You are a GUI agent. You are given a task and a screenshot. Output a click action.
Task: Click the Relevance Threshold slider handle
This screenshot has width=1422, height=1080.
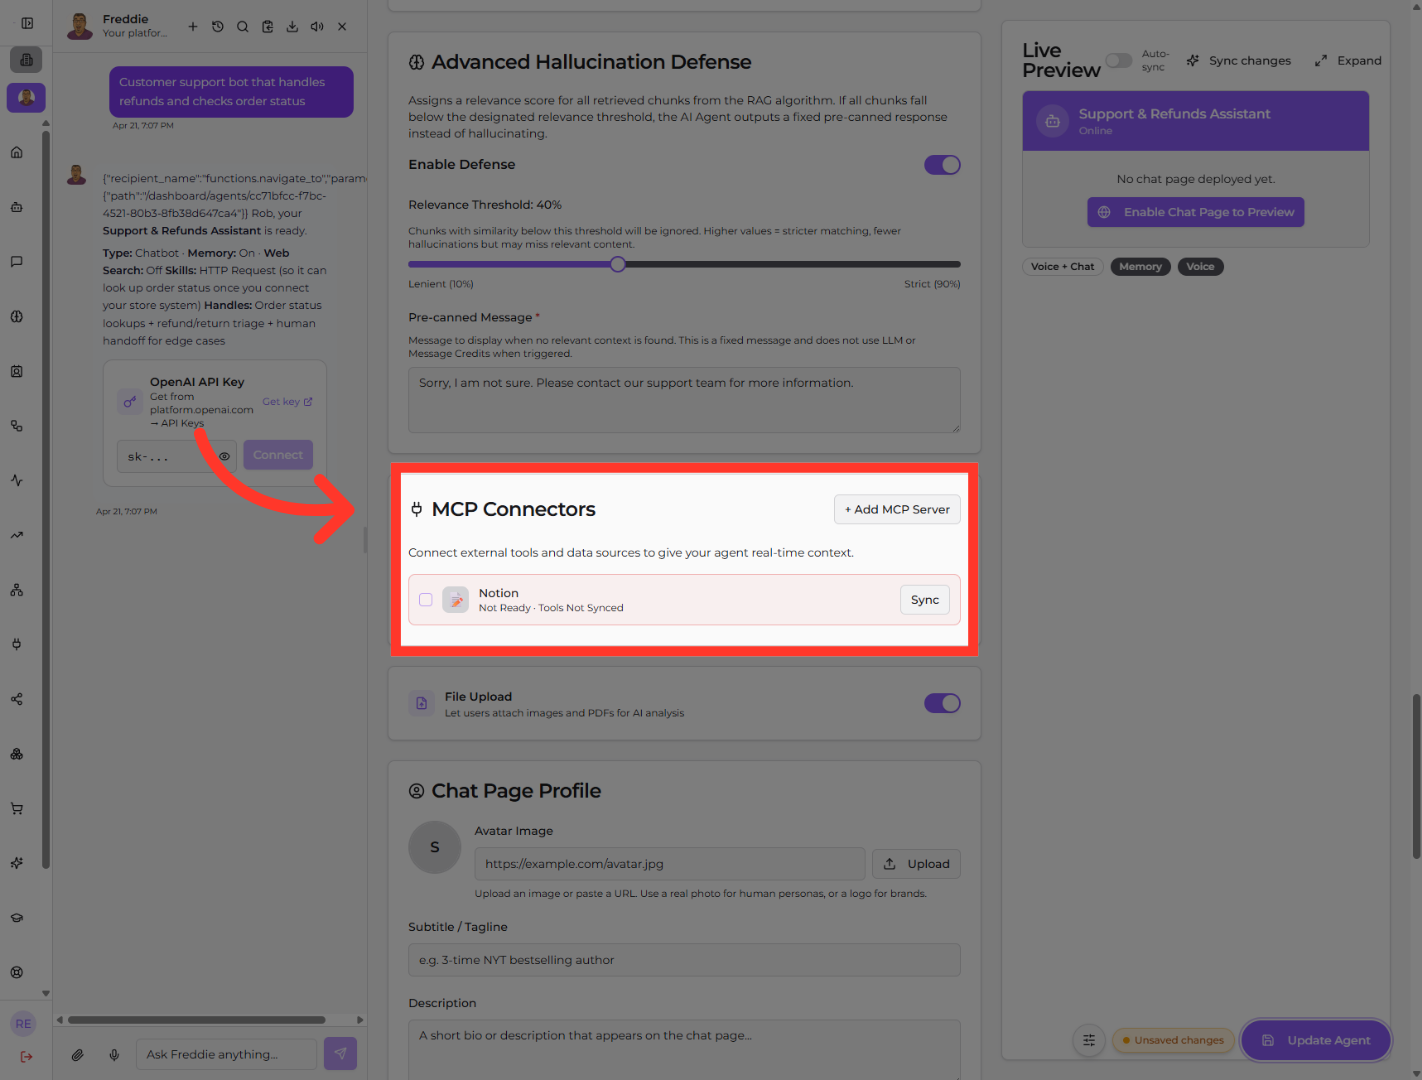click(x=618, y=265)
